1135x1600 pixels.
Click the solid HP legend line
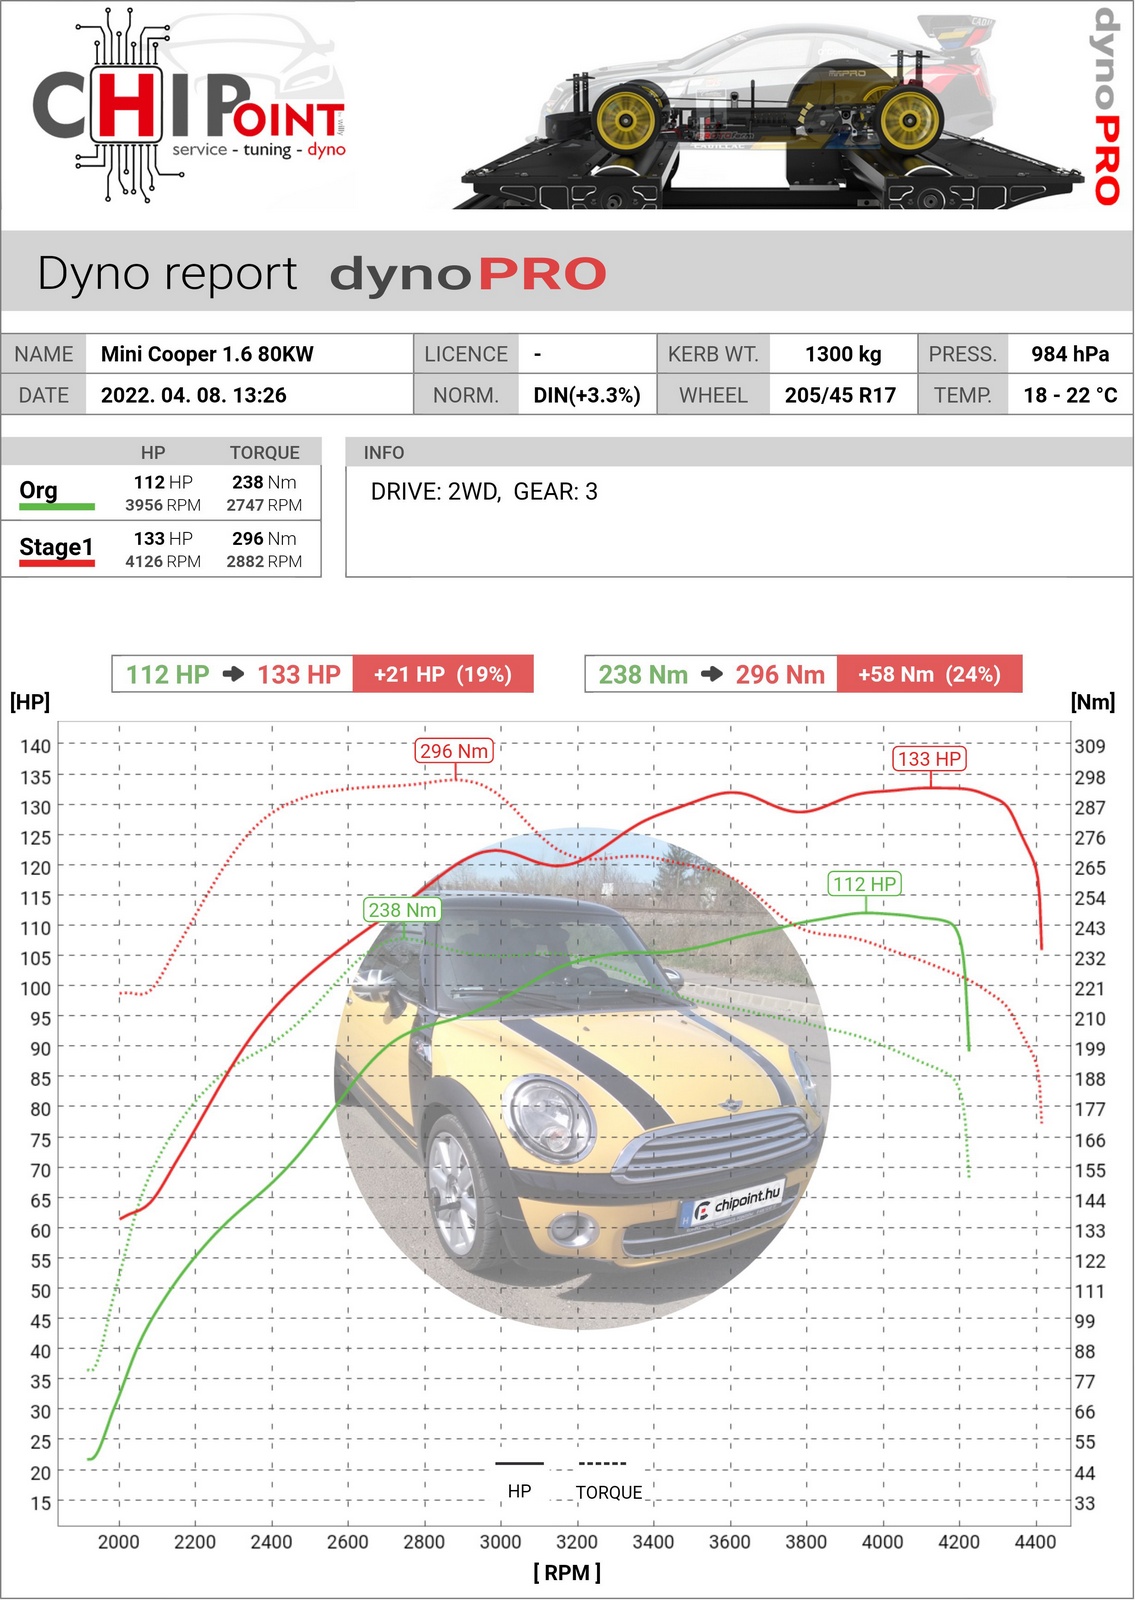click(x=519, y=1463)
